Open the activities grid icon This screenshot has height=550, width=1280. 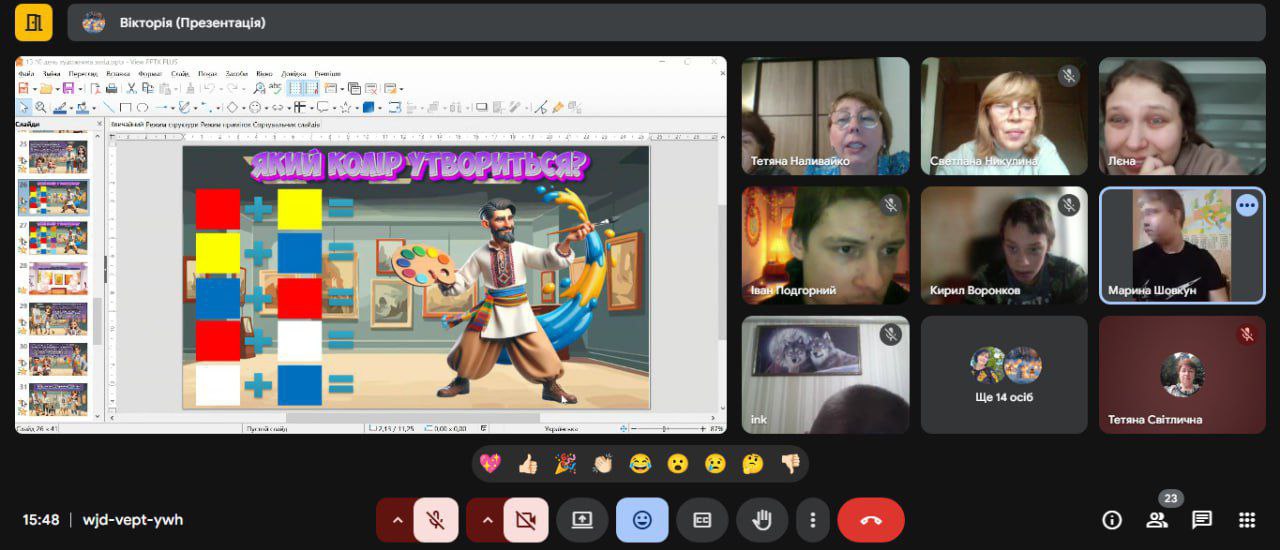(1246, 520)
